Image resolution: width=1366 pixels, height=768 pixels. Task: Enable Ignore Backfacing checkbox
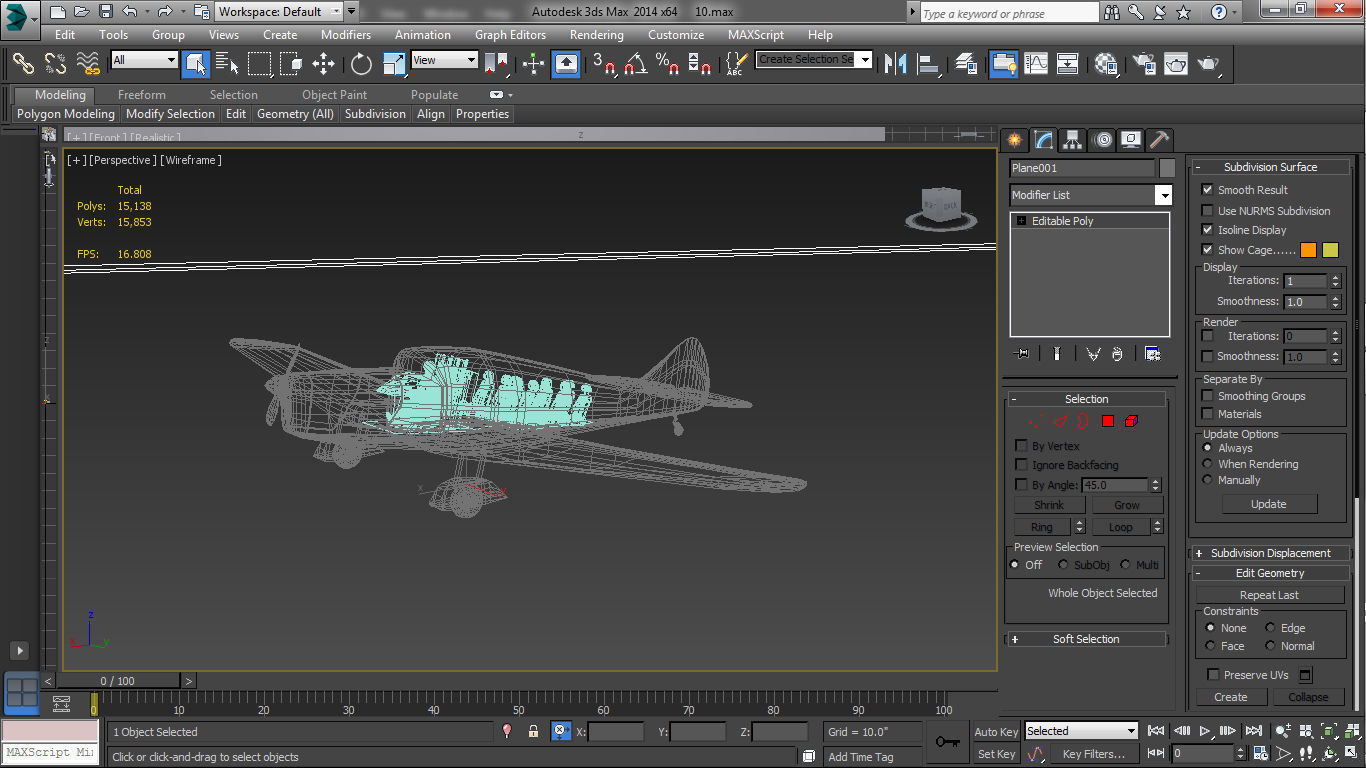coord(1021,465)
